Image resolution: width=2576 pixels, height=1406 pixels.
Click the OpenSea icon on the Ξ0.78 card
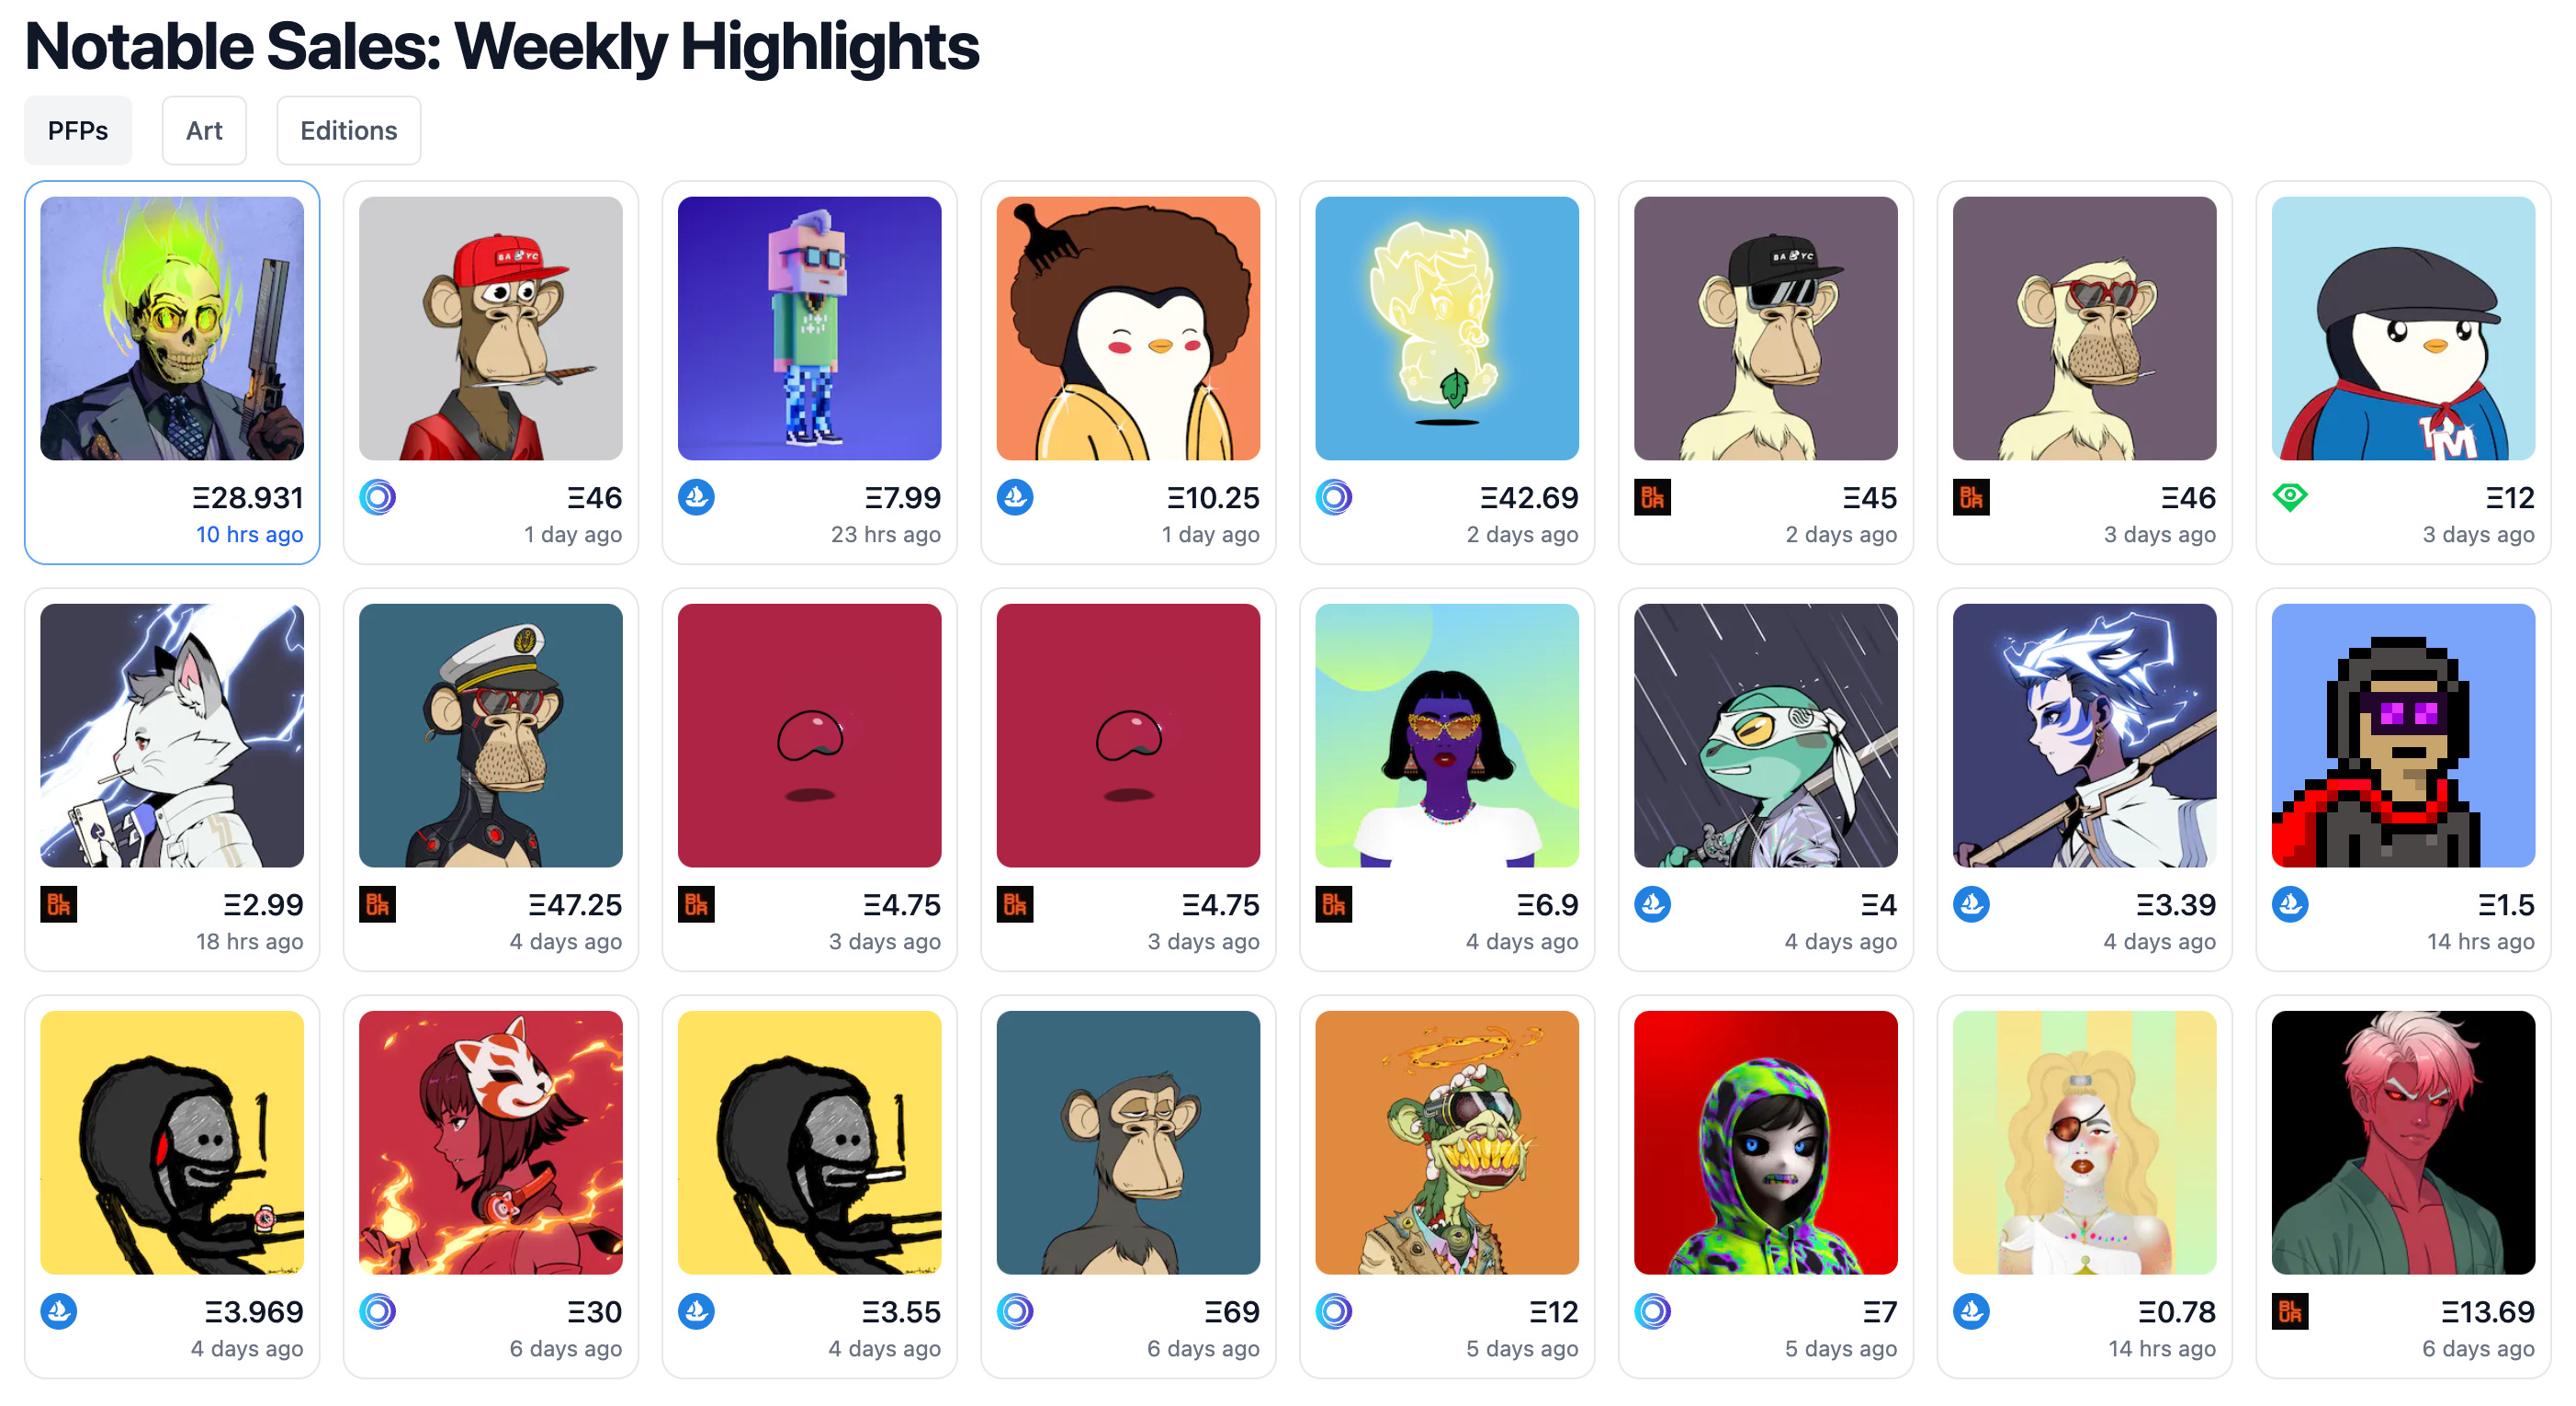[1971, 1311]
